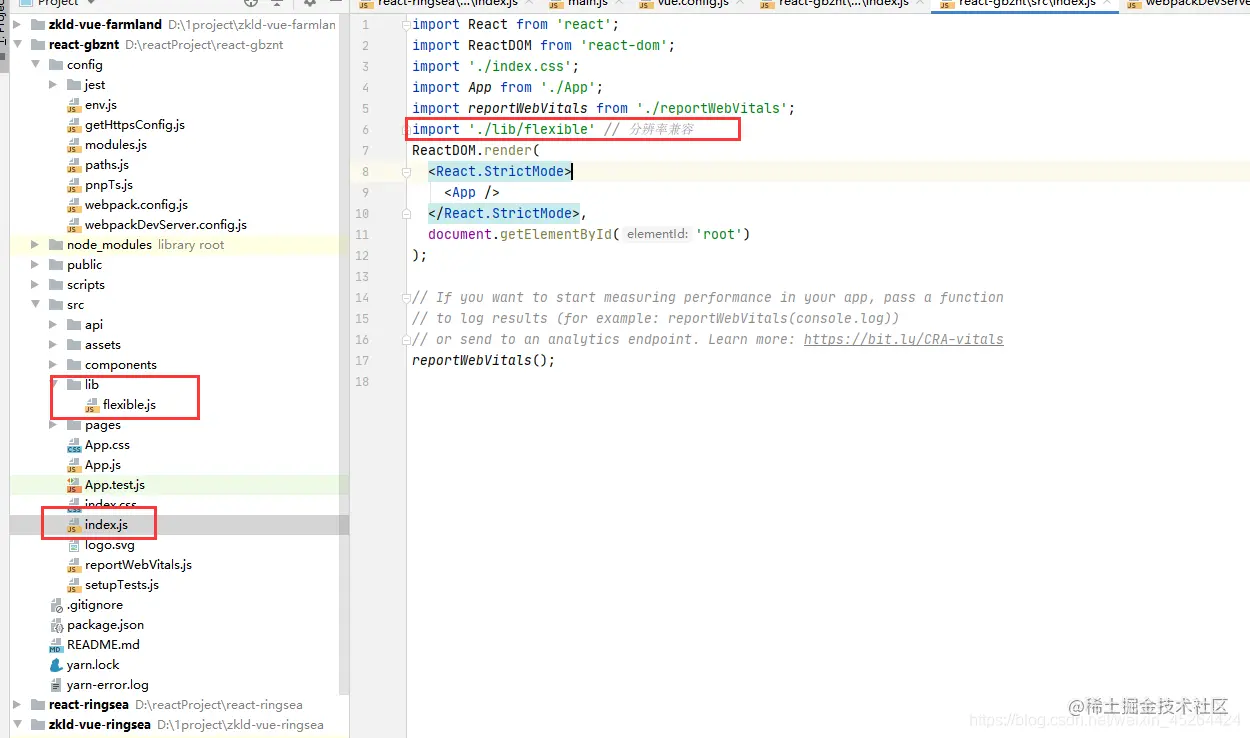
Task: Click the folder icon of the lib directory
Action: tap(74, 385)
